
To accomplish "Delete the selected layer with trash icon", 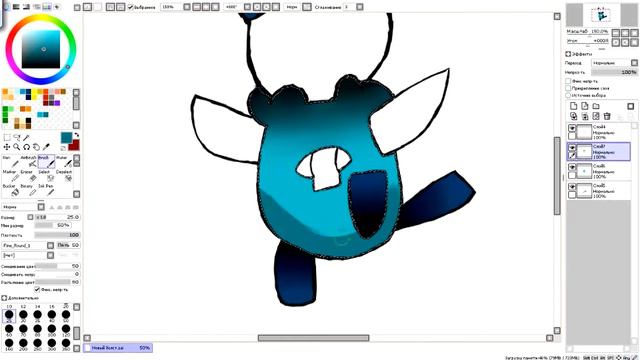I will [607, 116].
